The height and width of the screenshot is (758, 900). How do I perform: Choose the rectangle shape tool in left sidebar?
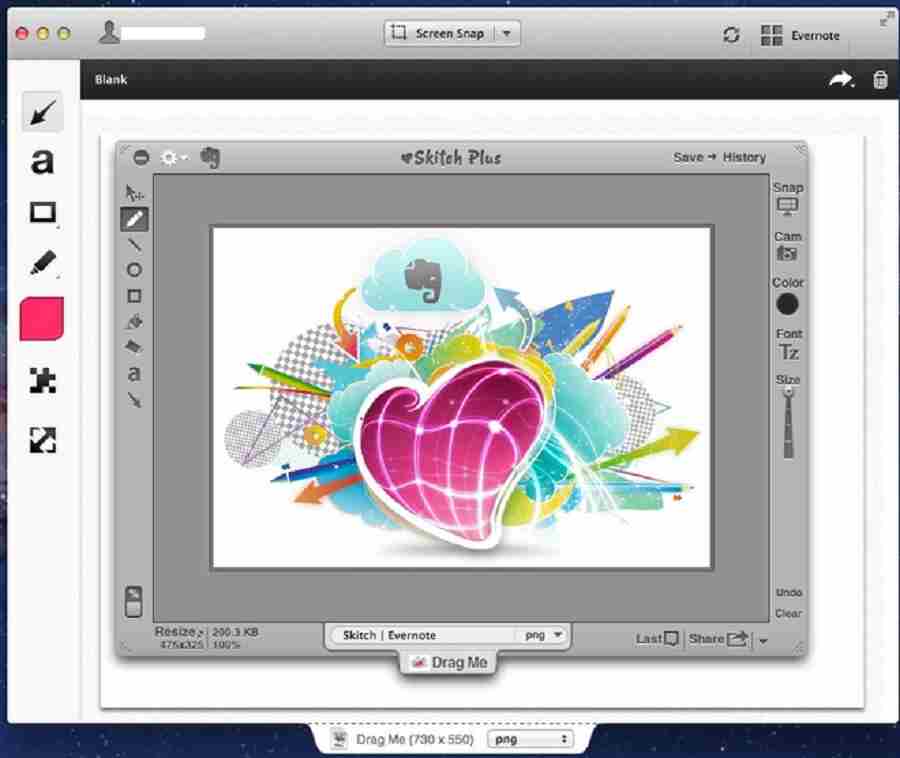42,212
